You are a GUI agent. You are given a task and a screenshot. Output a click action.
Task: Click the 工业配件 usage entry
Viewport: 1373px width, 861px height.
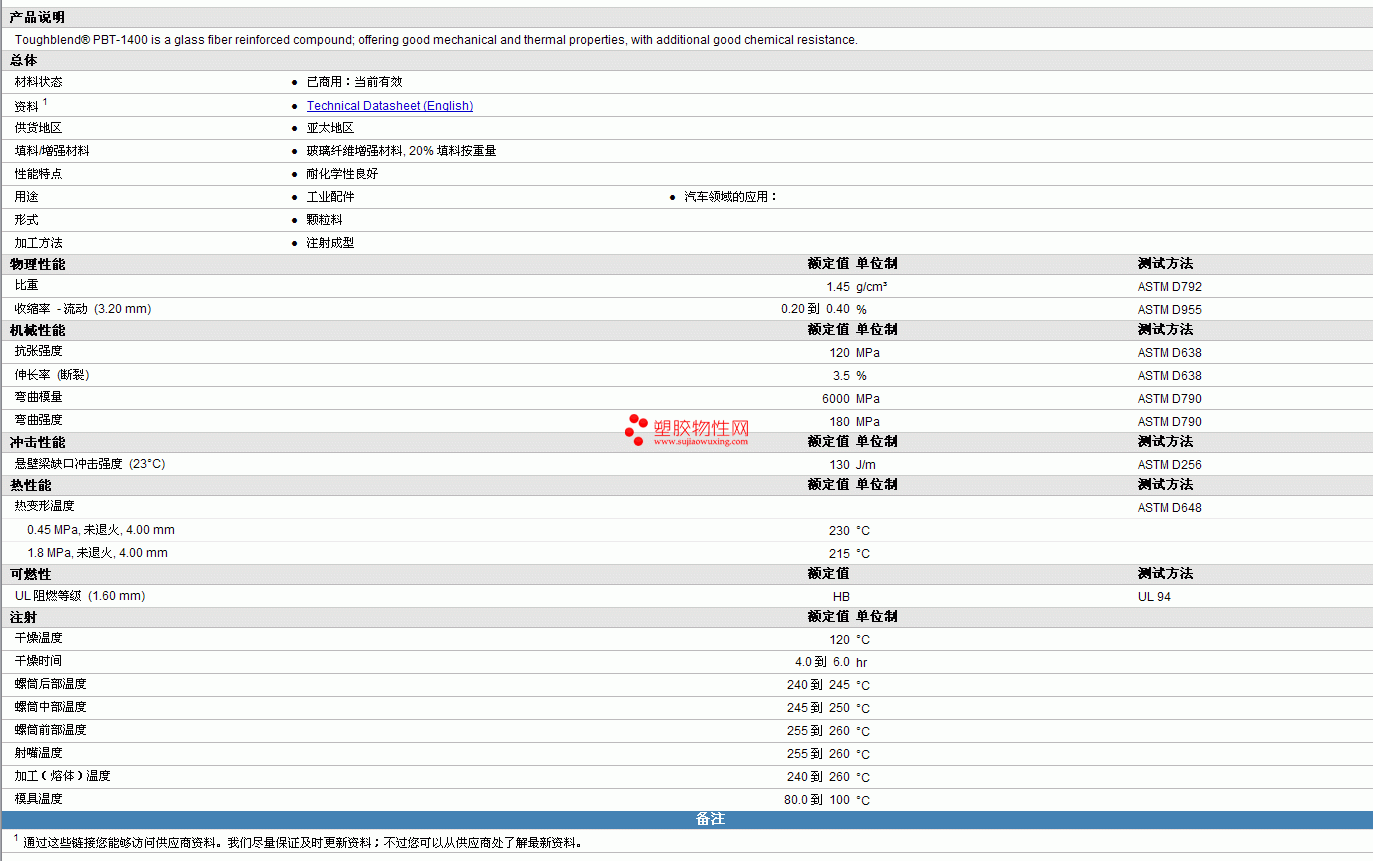point(330,197)
